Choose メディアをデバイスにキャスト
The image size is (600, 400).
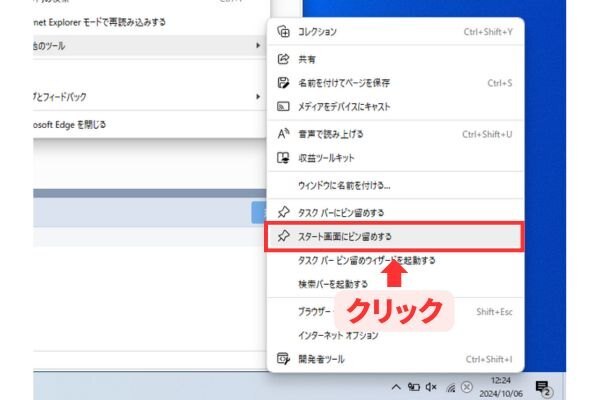(x=395, y=106)
